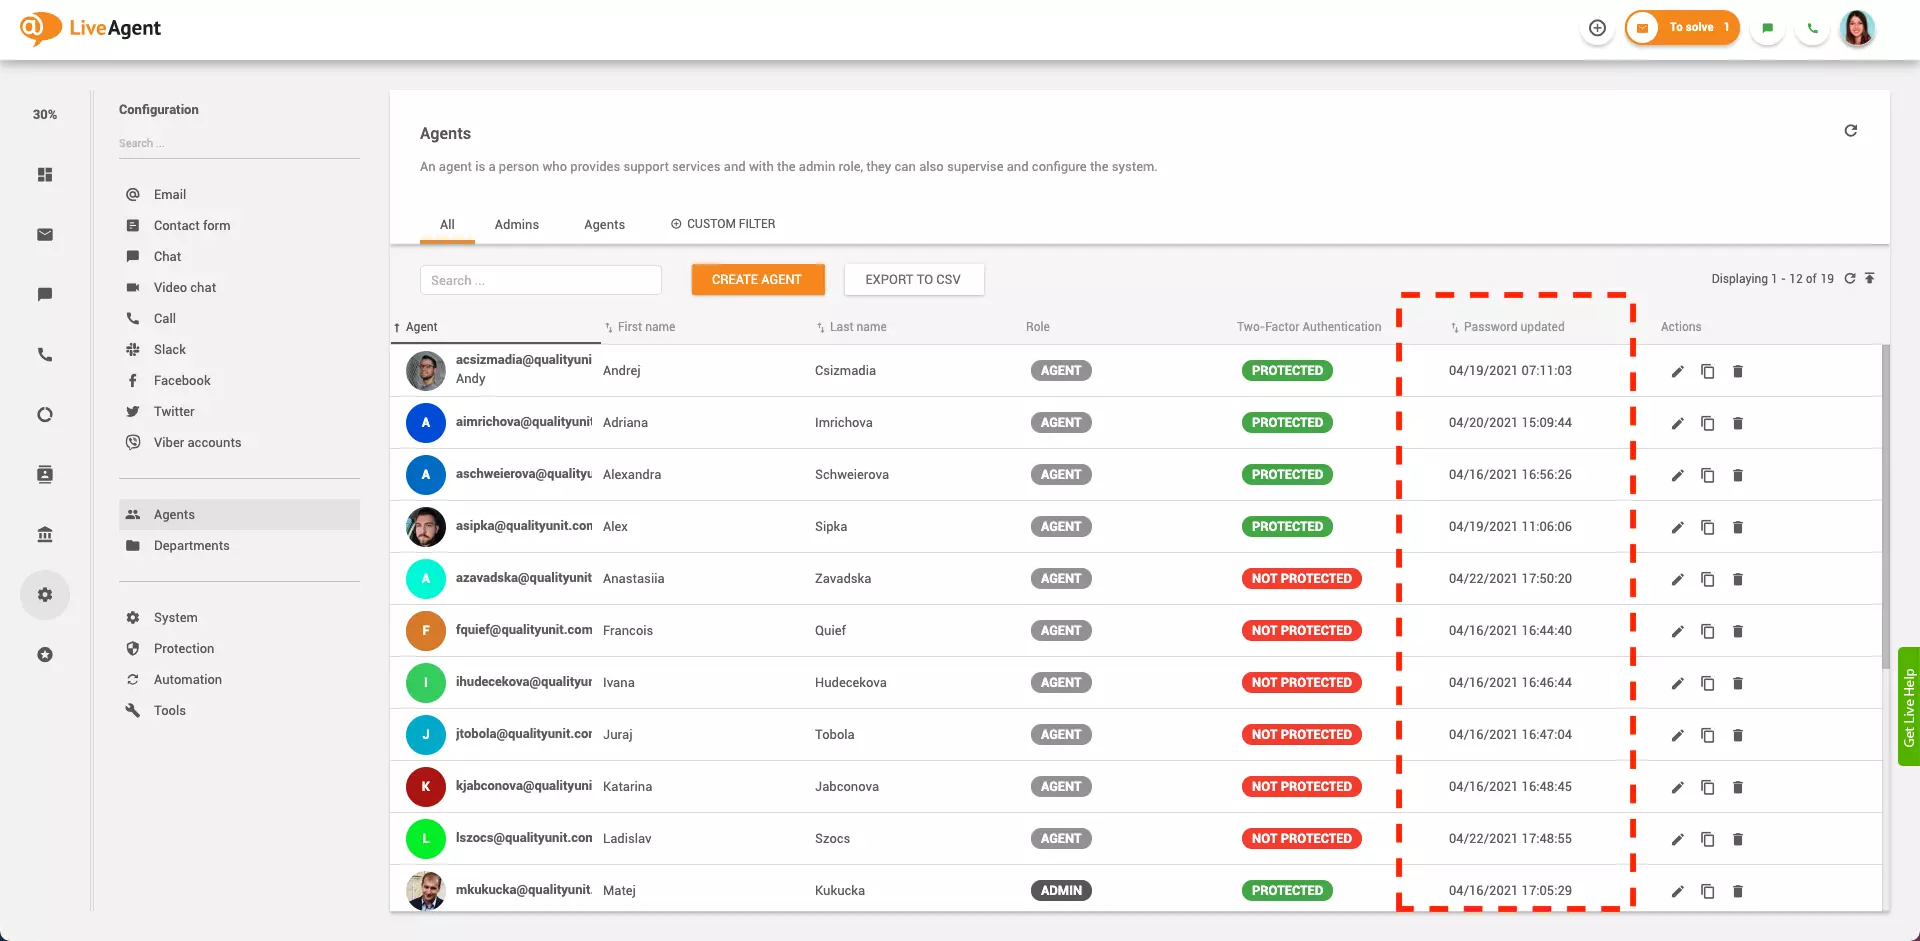Screen dimensions: 1920x941
Task: Duplicate Alex Sipka with the copy icon
Action: (1707, 527)
